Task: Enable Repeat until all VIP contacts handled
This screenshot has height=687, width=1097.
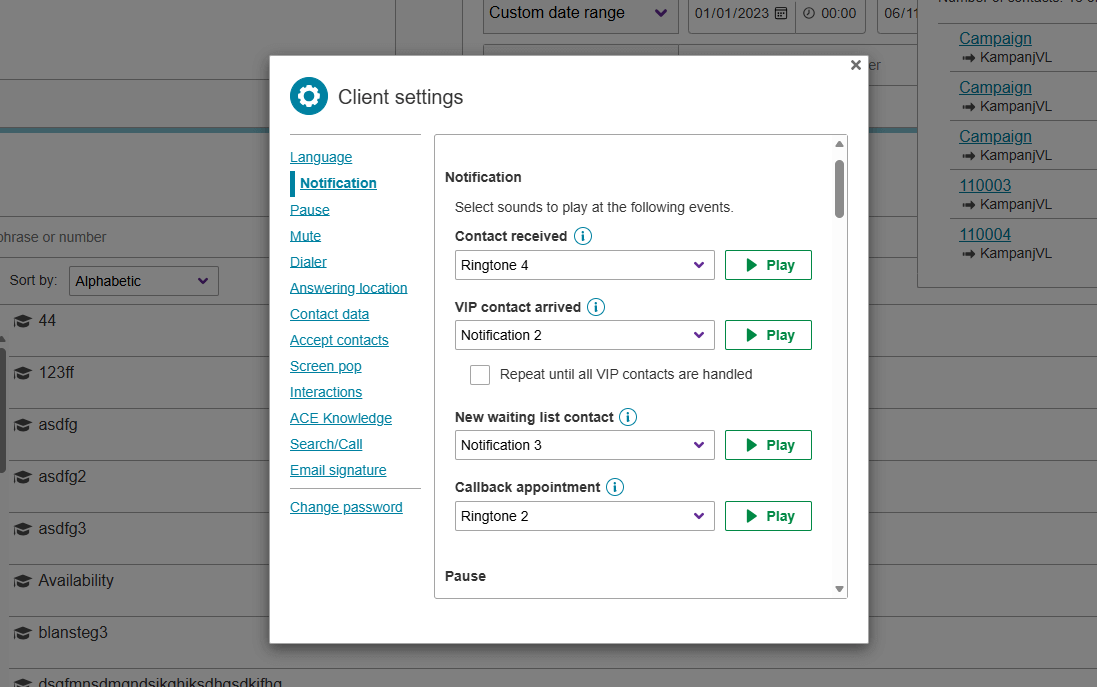Action: 480,375
